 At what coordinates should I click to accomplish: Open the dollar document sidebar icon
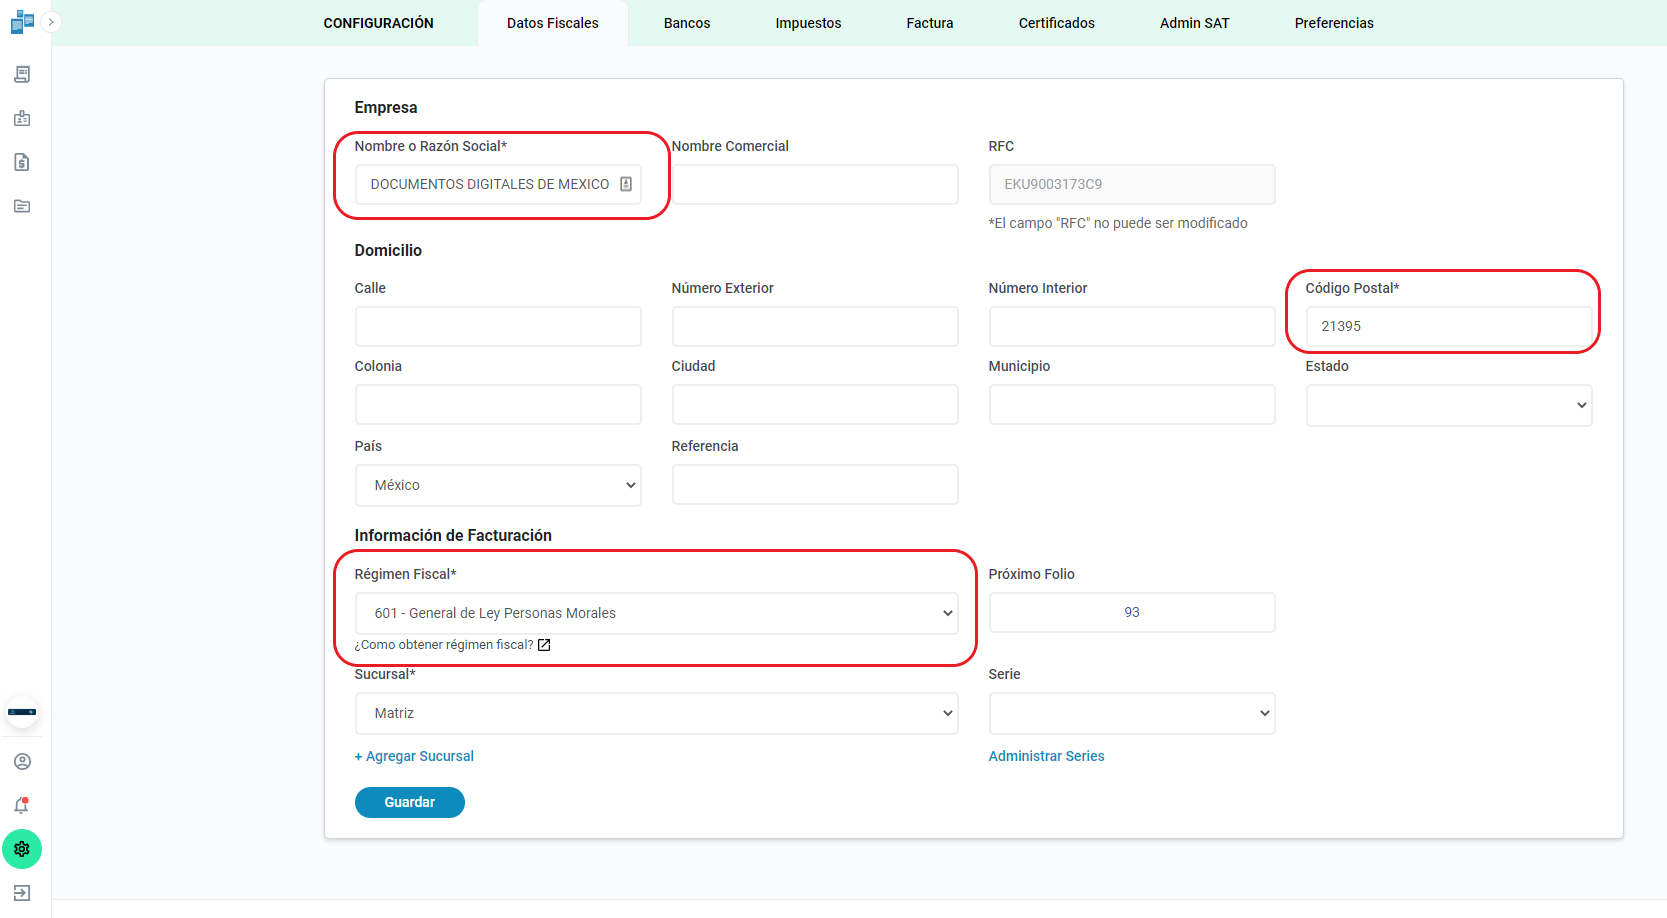[x=22, y=162]
